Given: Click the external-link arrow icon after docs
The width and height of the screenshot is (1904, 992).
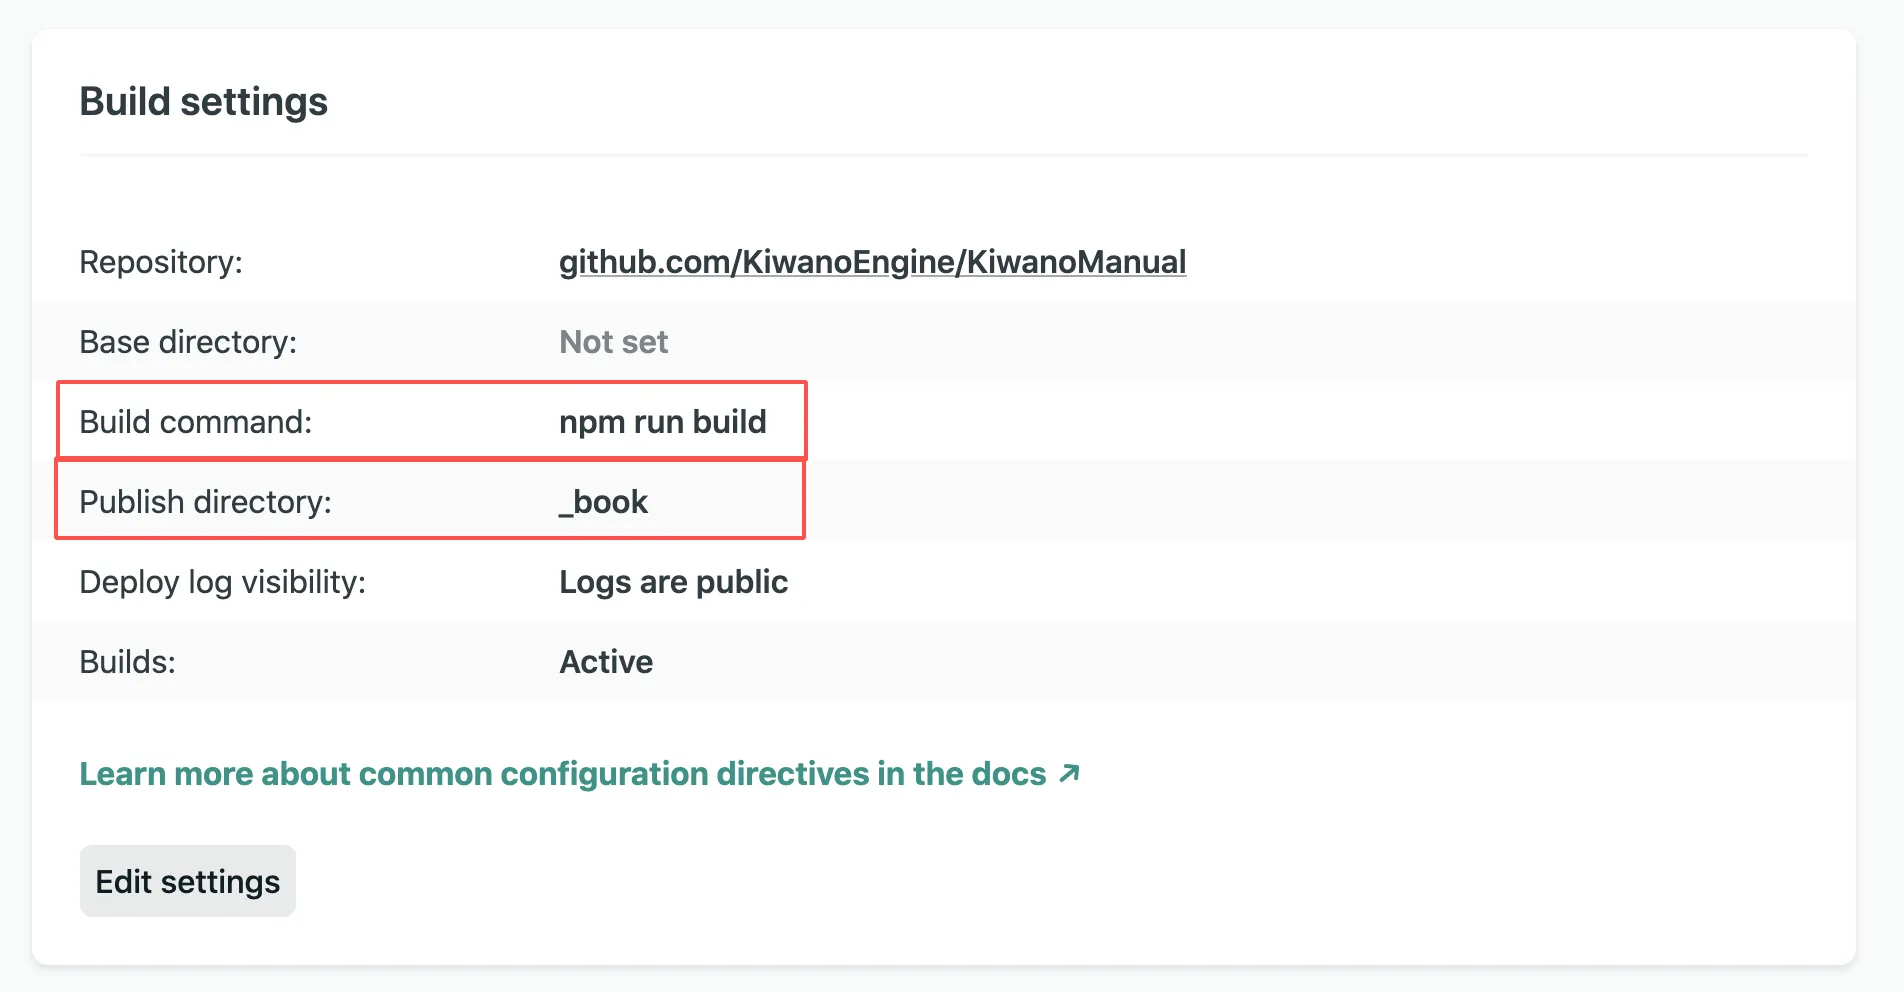Looking at the screenshot, I should pos(1070,773).
